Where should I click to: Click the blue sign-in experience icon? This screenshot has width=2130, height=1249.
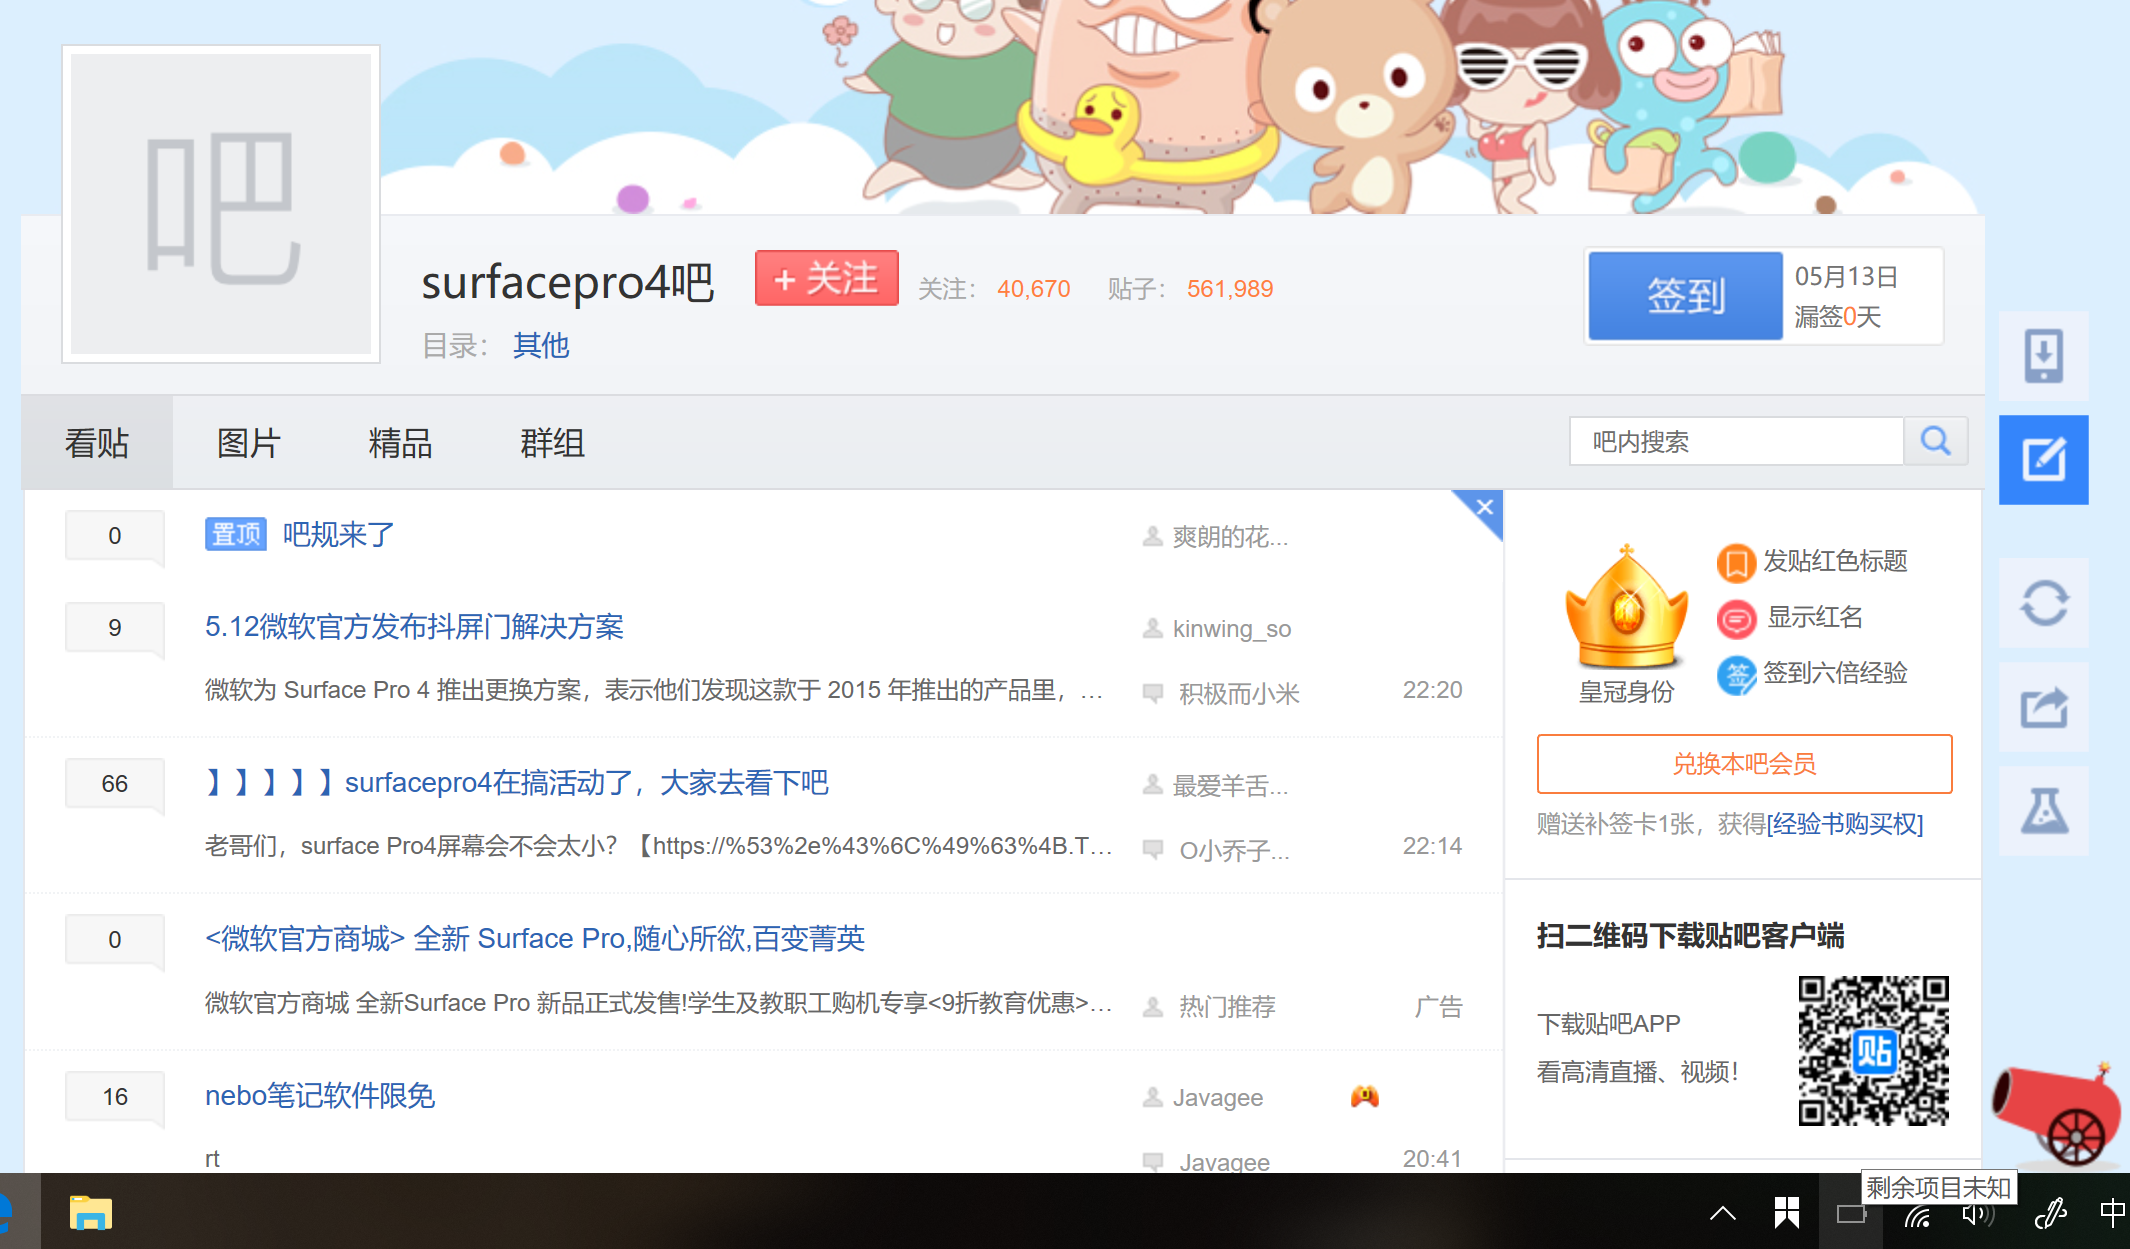(x=1736, y=675)
